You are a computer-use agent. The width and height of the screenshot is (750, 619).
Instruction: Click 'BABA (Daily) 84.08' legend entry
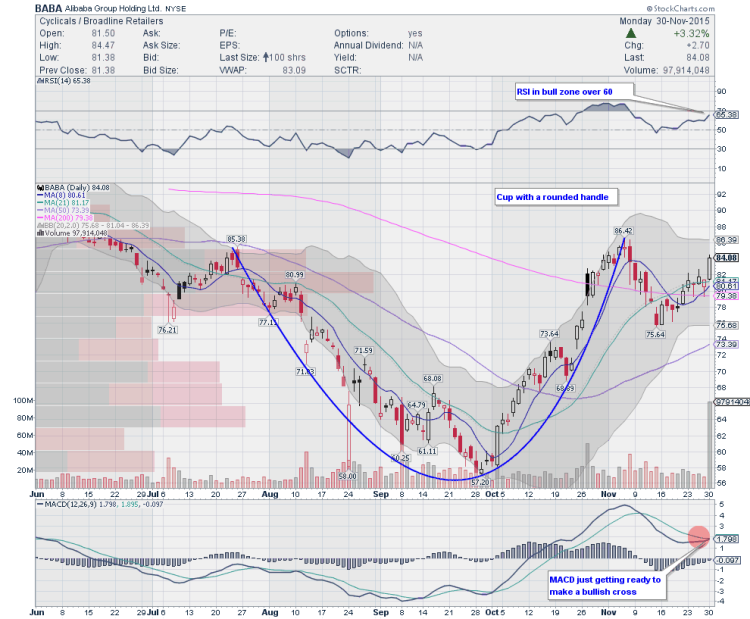click(x=73, y=188)
